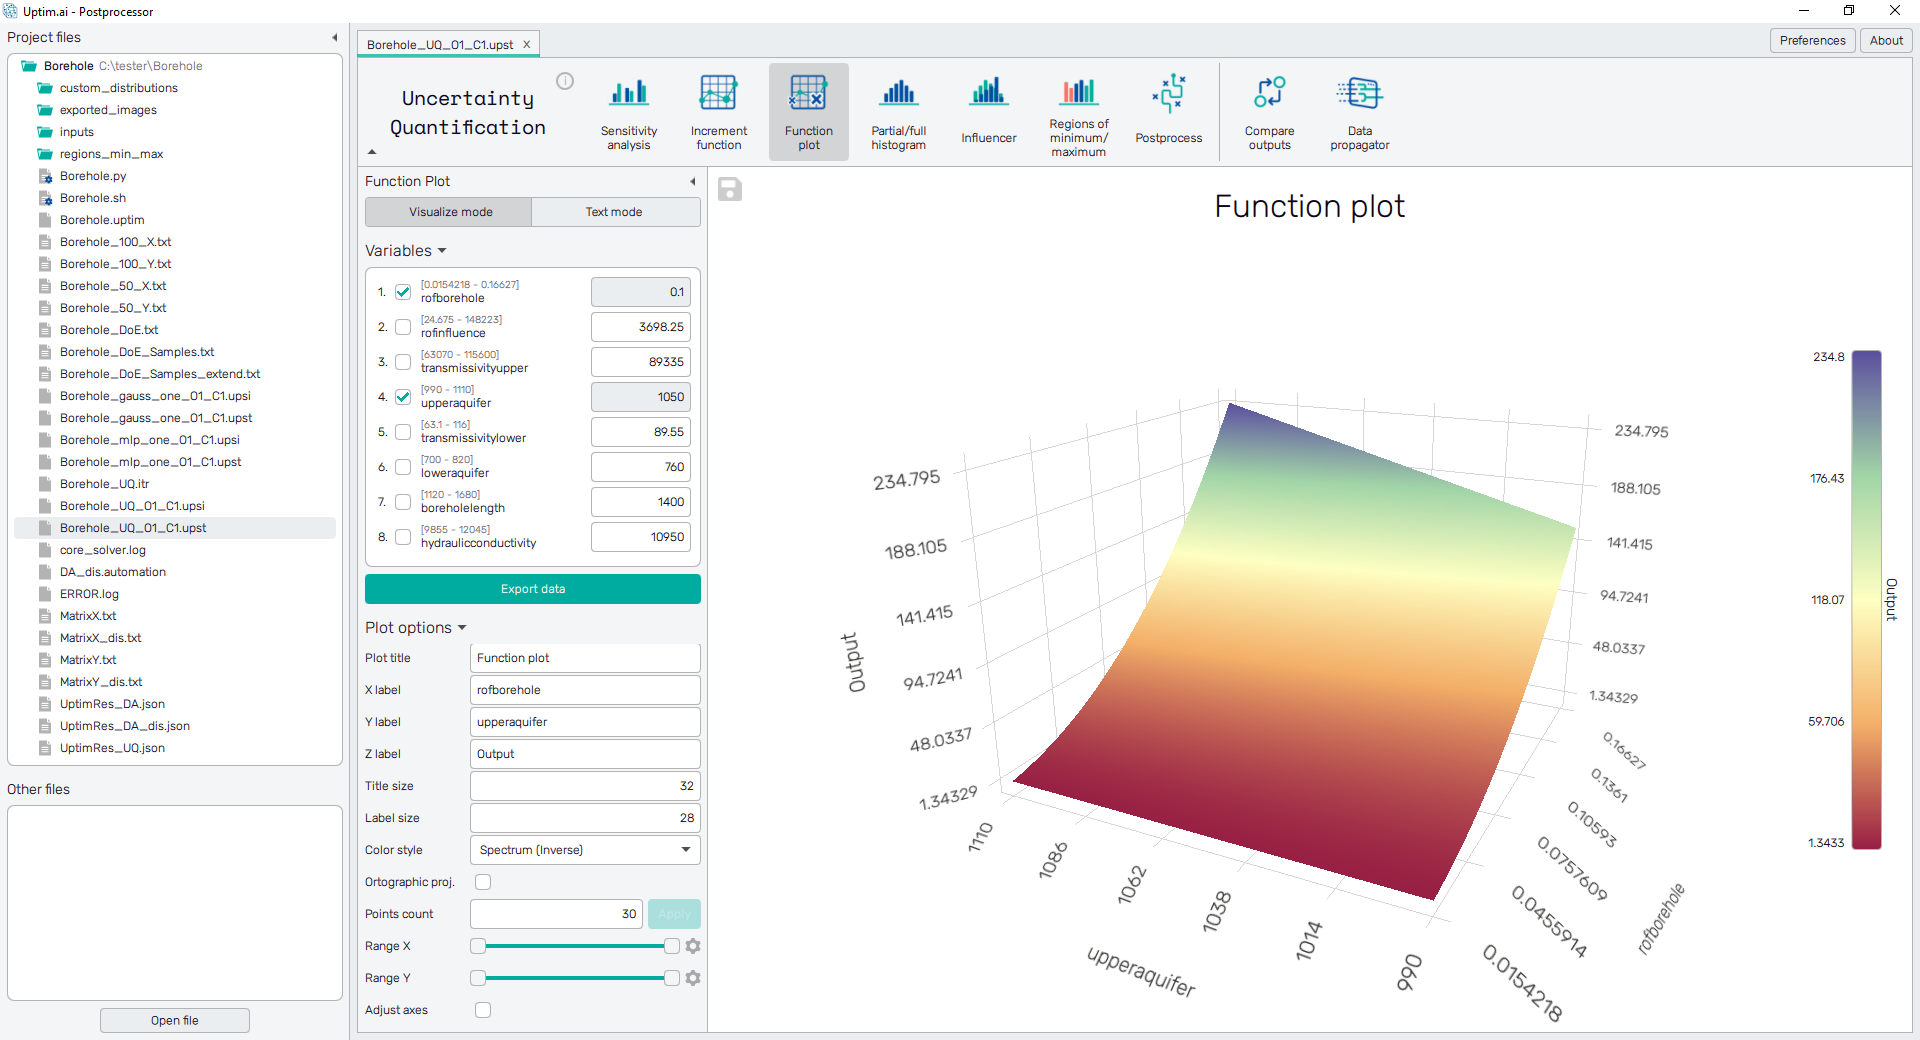Click the info icon next to Uncertainty Quantification

(565, 81)
